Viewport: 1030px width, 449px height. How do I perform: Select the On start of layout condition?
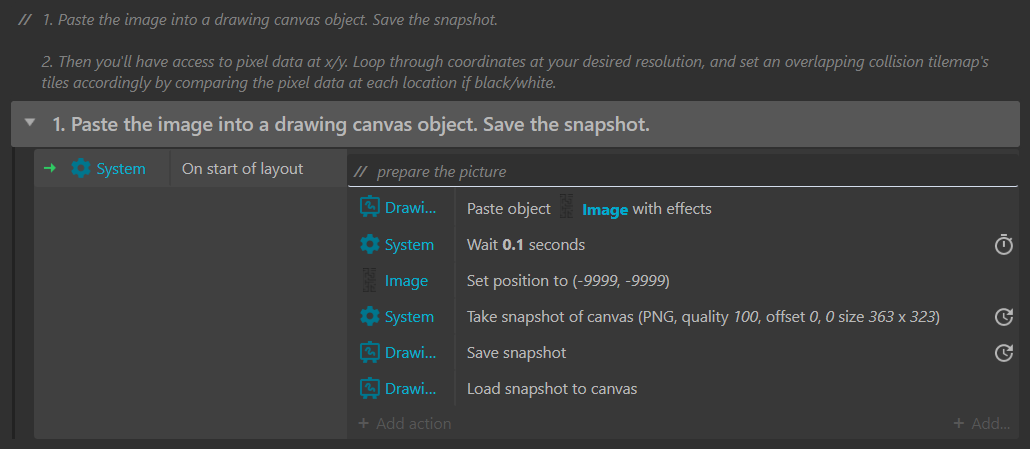tap(242, 169)
